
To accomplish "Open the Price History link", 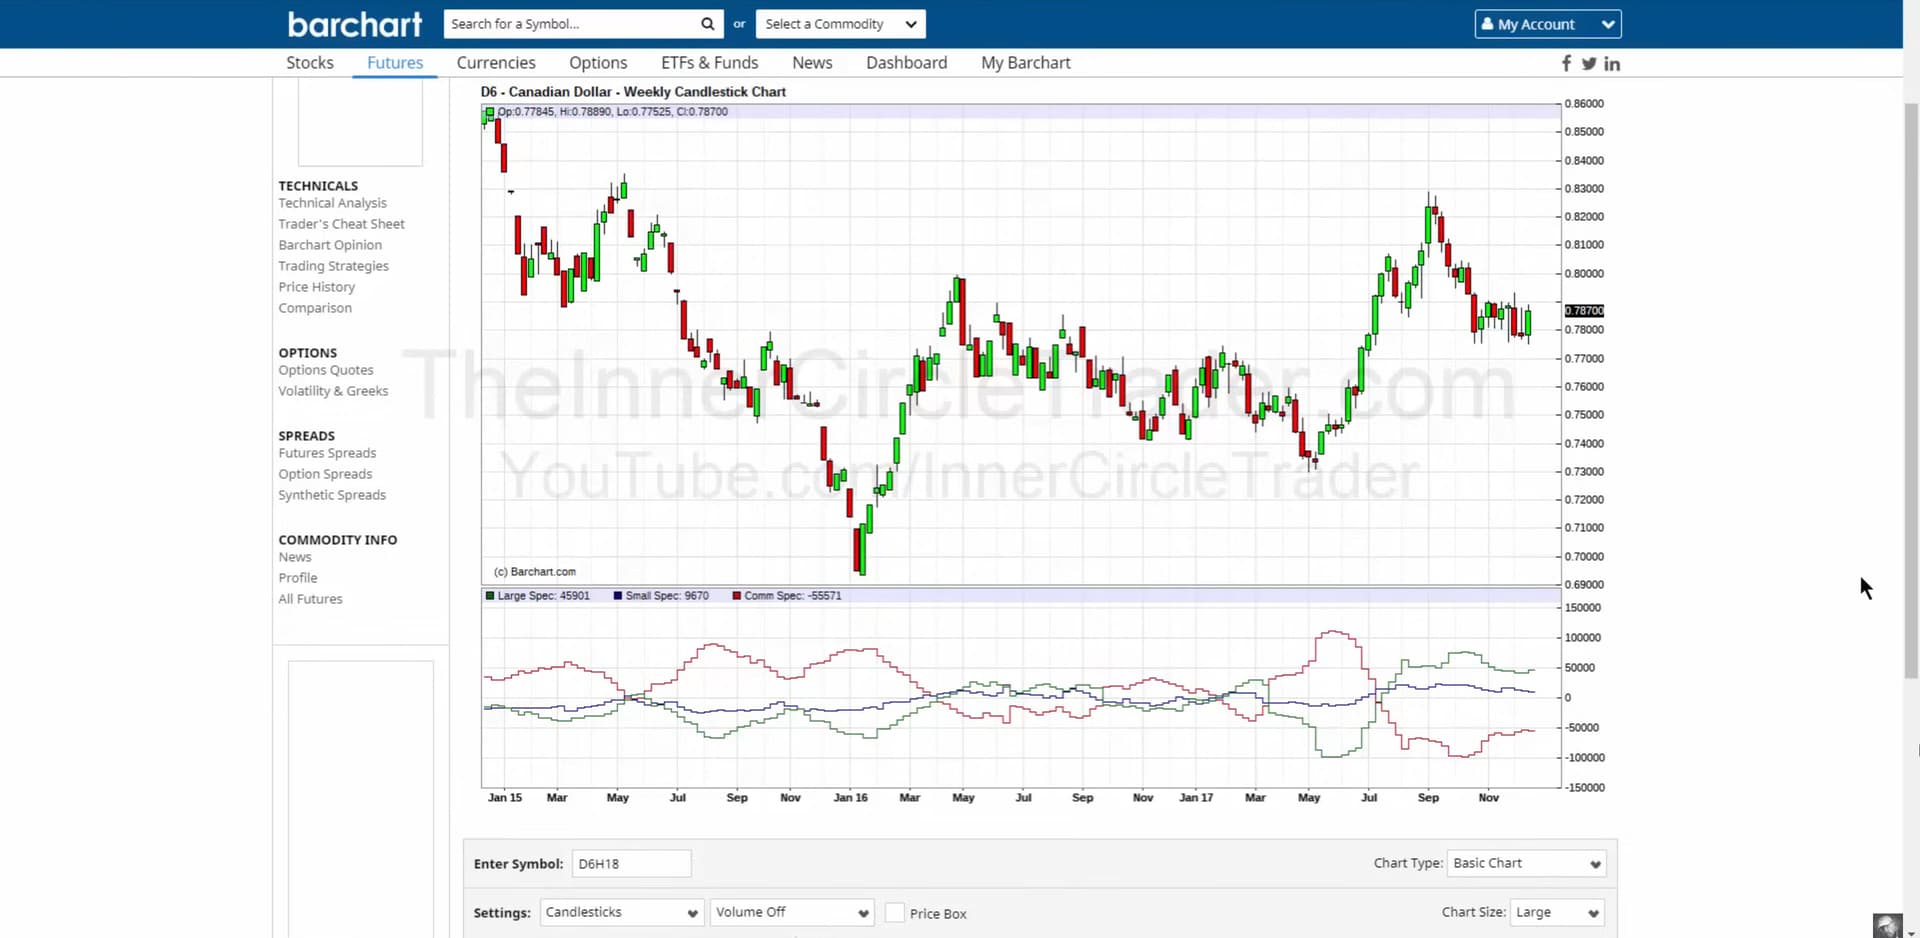I will pyautogui.click(x=316, y=287).
